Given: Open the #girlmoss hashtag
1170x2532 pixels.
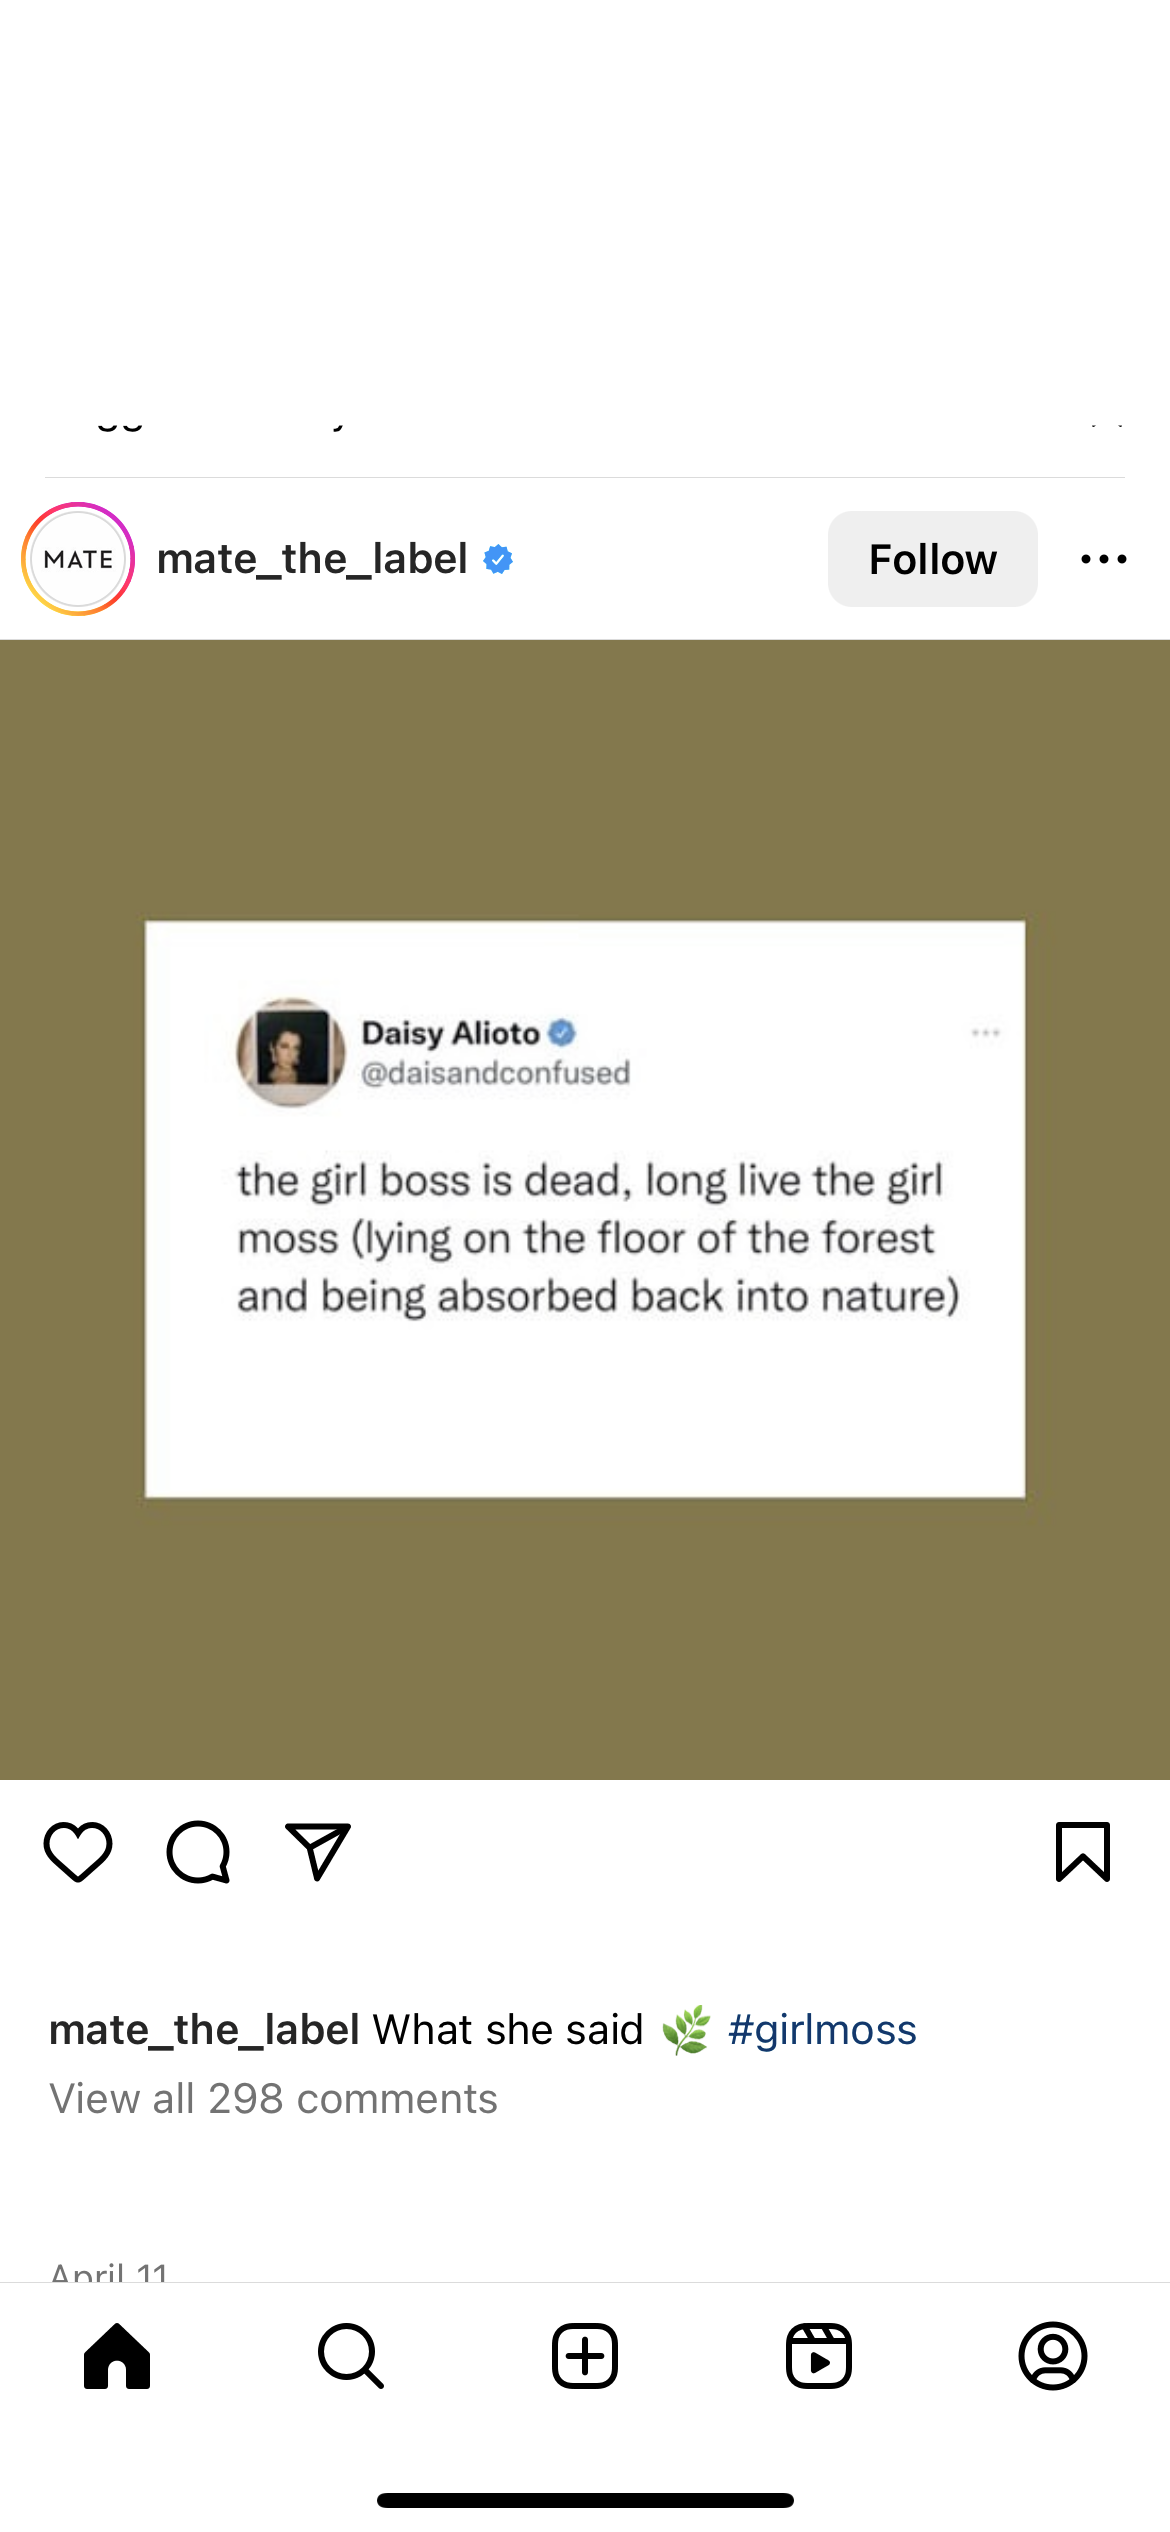Looking at the screenshot, I should (x=822, y=2030).
